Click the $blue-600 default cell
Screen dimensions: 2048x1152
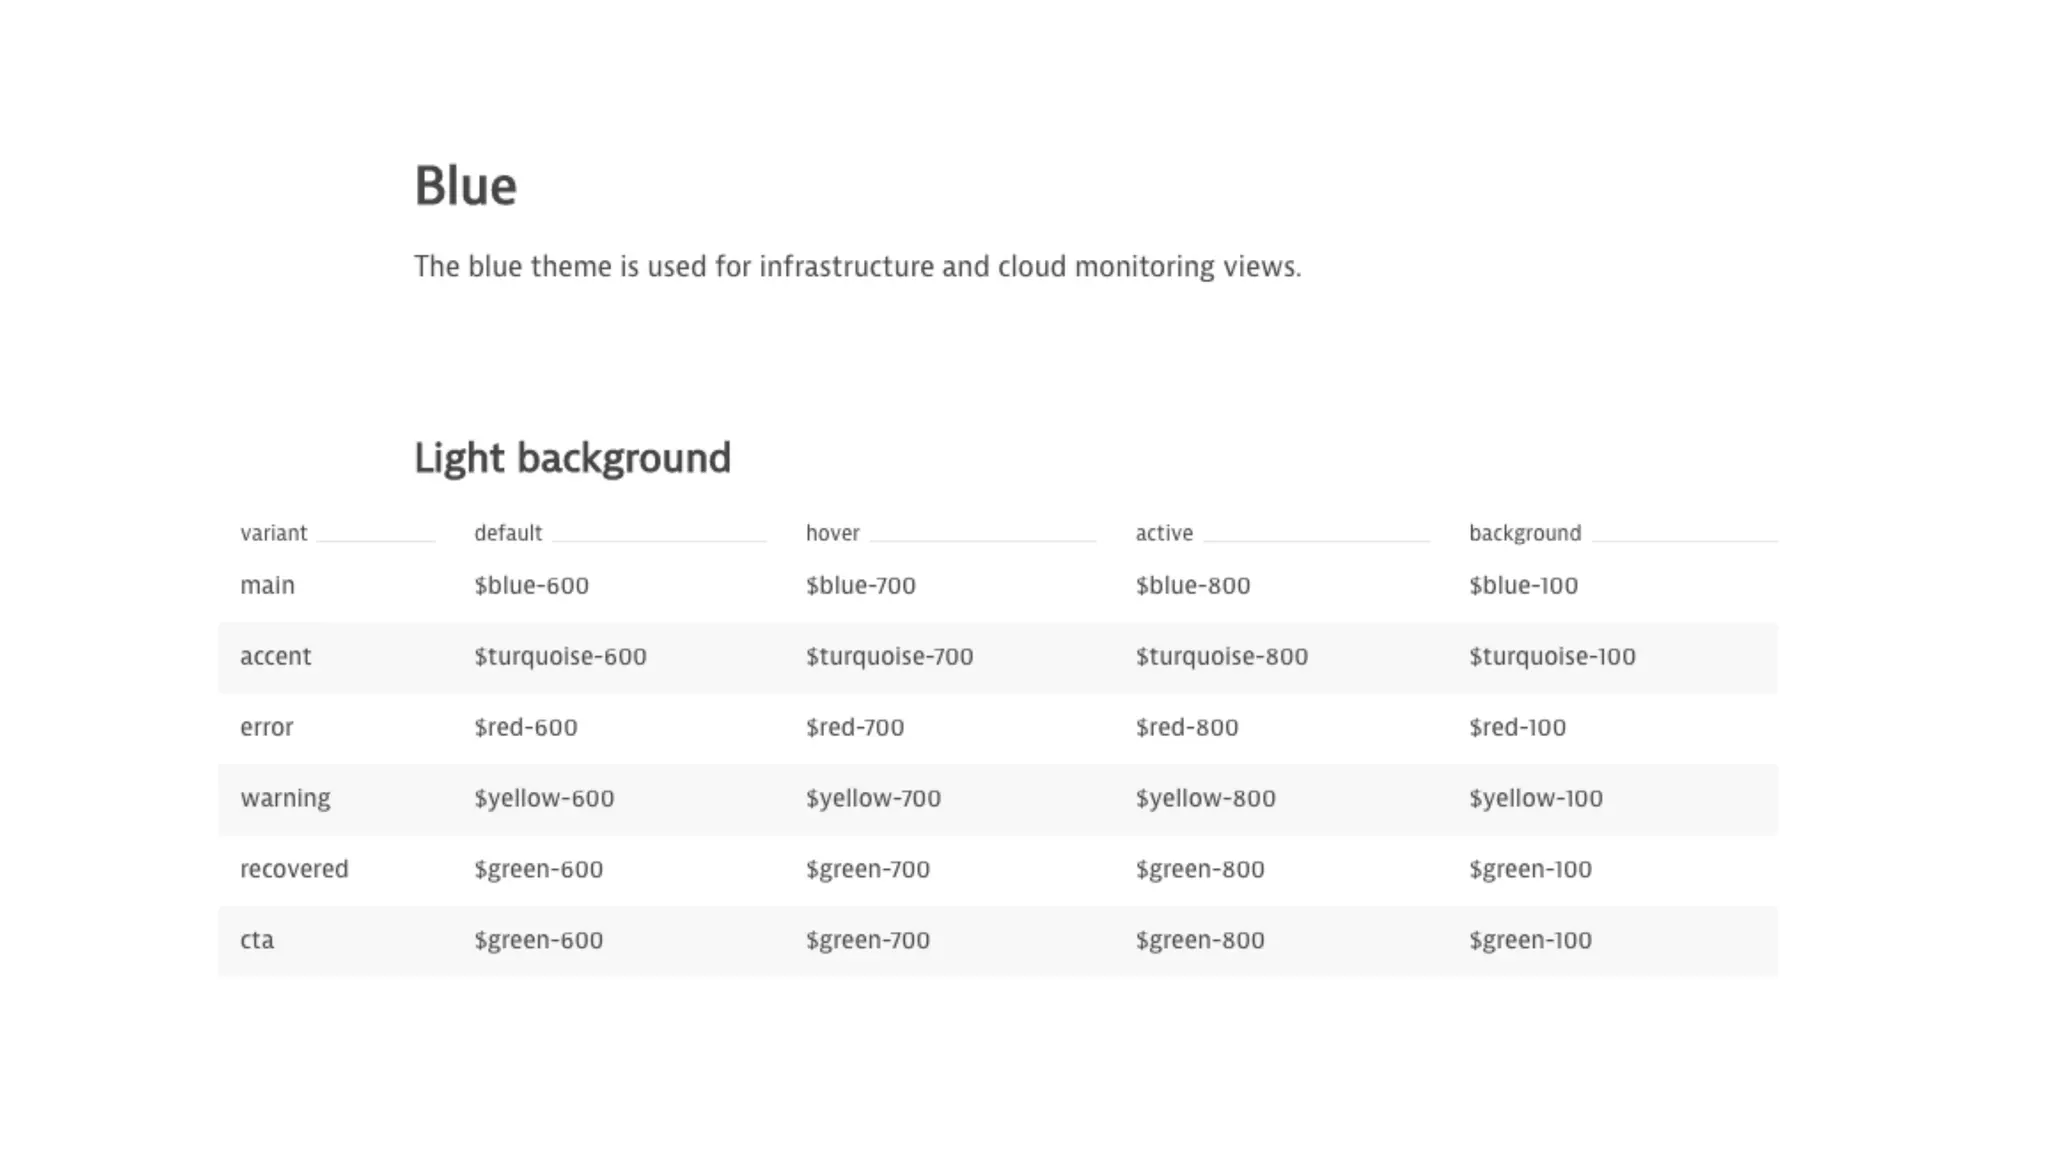(x=531, y=585)
